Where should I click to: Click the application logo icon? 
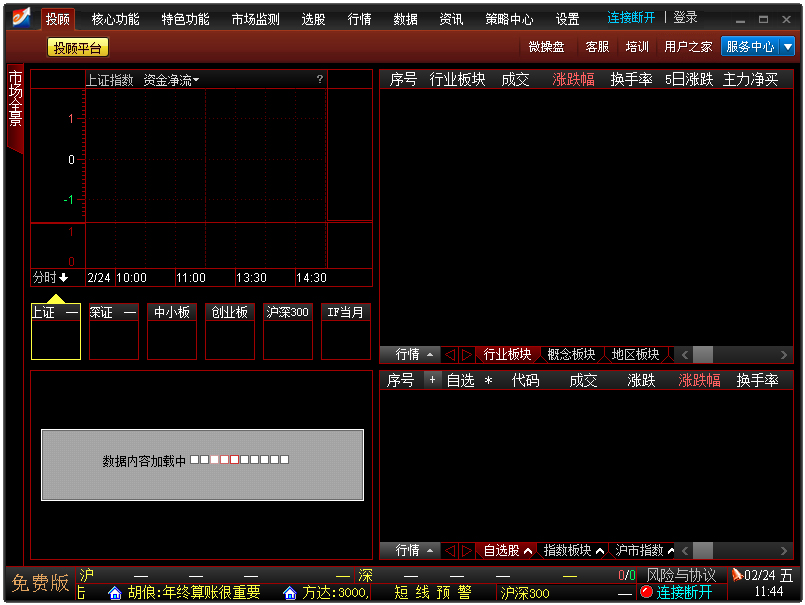coord(21,18)
